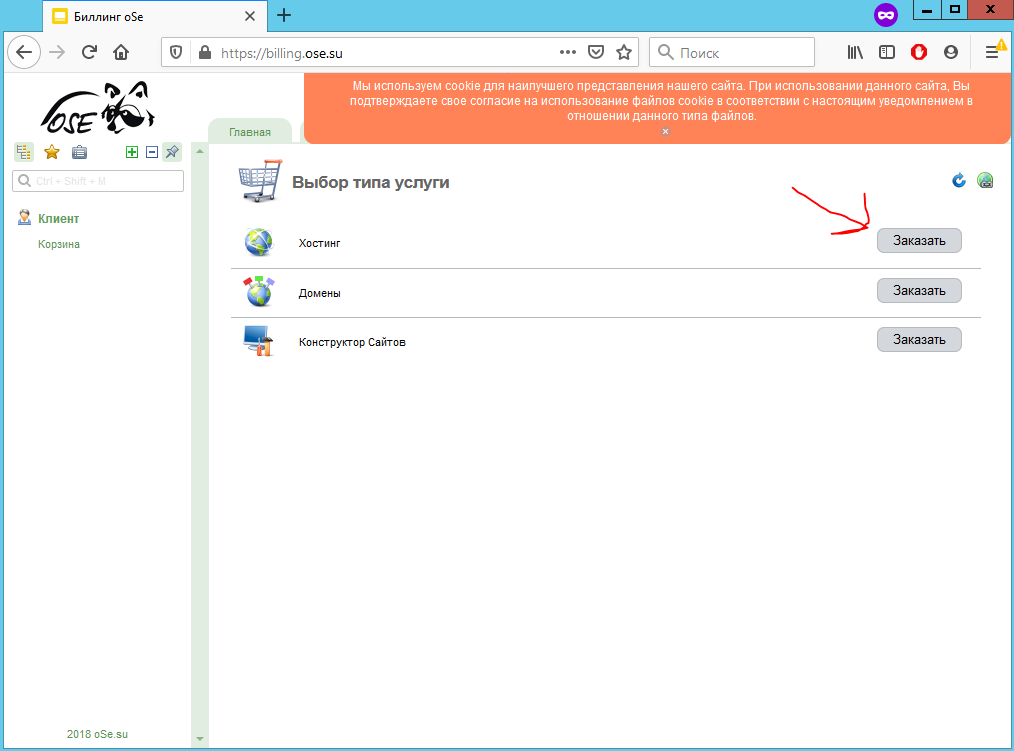This screenshot has height=751, width=1014.
Task: Show site security padlock info
Action: click(205, 52)
